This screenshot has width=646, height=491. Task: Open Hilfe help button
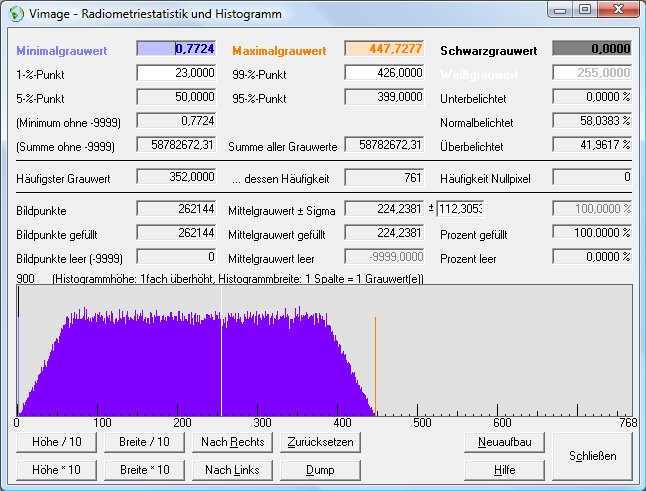(504, 469)
